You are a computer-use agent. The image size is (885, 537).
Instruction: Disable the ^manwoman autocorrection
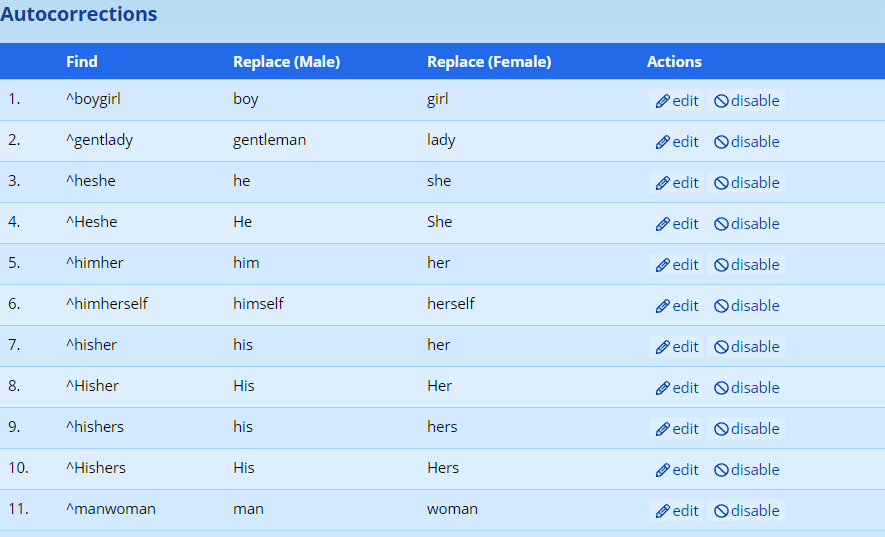pos(746,511)
